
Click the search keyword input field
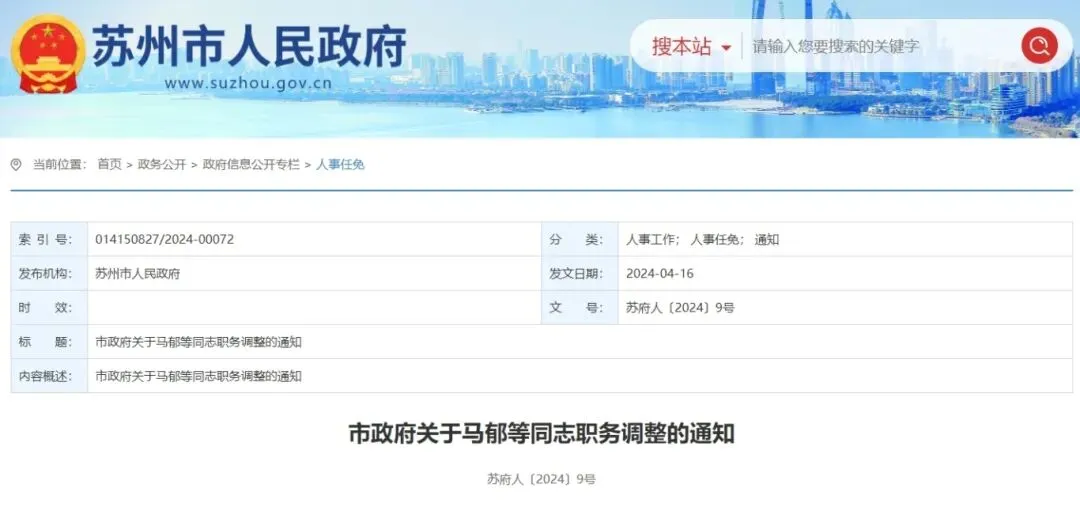[x=880, y=47]
